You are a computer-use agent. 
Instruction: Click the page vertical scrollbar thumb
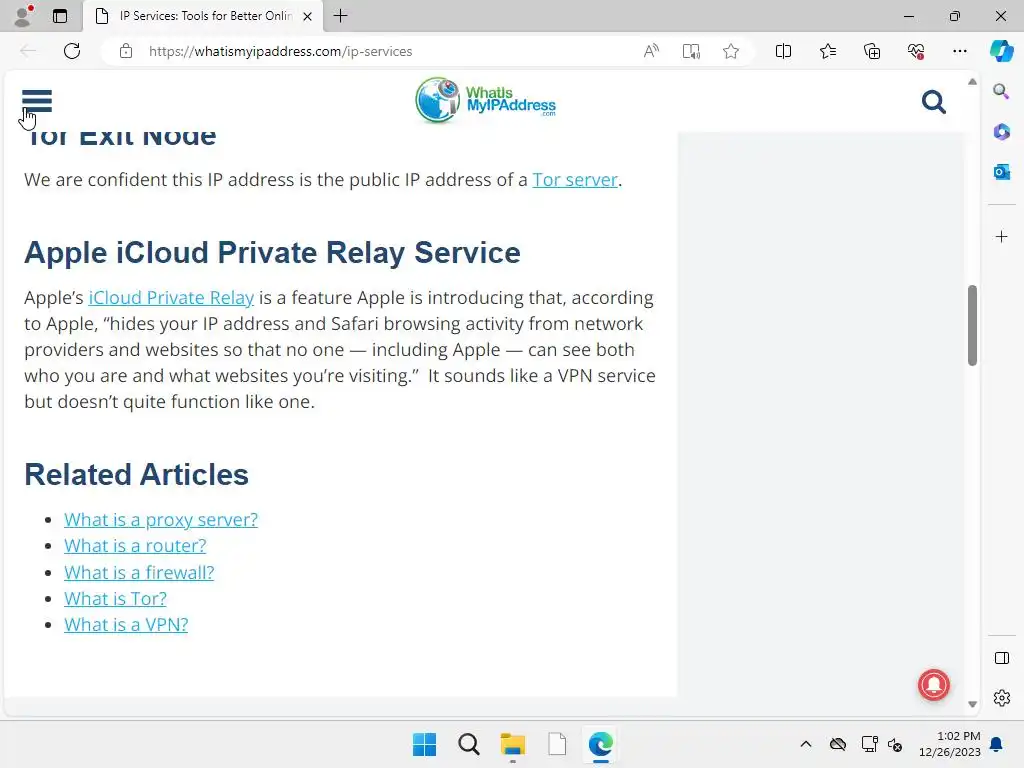[972, 325]
